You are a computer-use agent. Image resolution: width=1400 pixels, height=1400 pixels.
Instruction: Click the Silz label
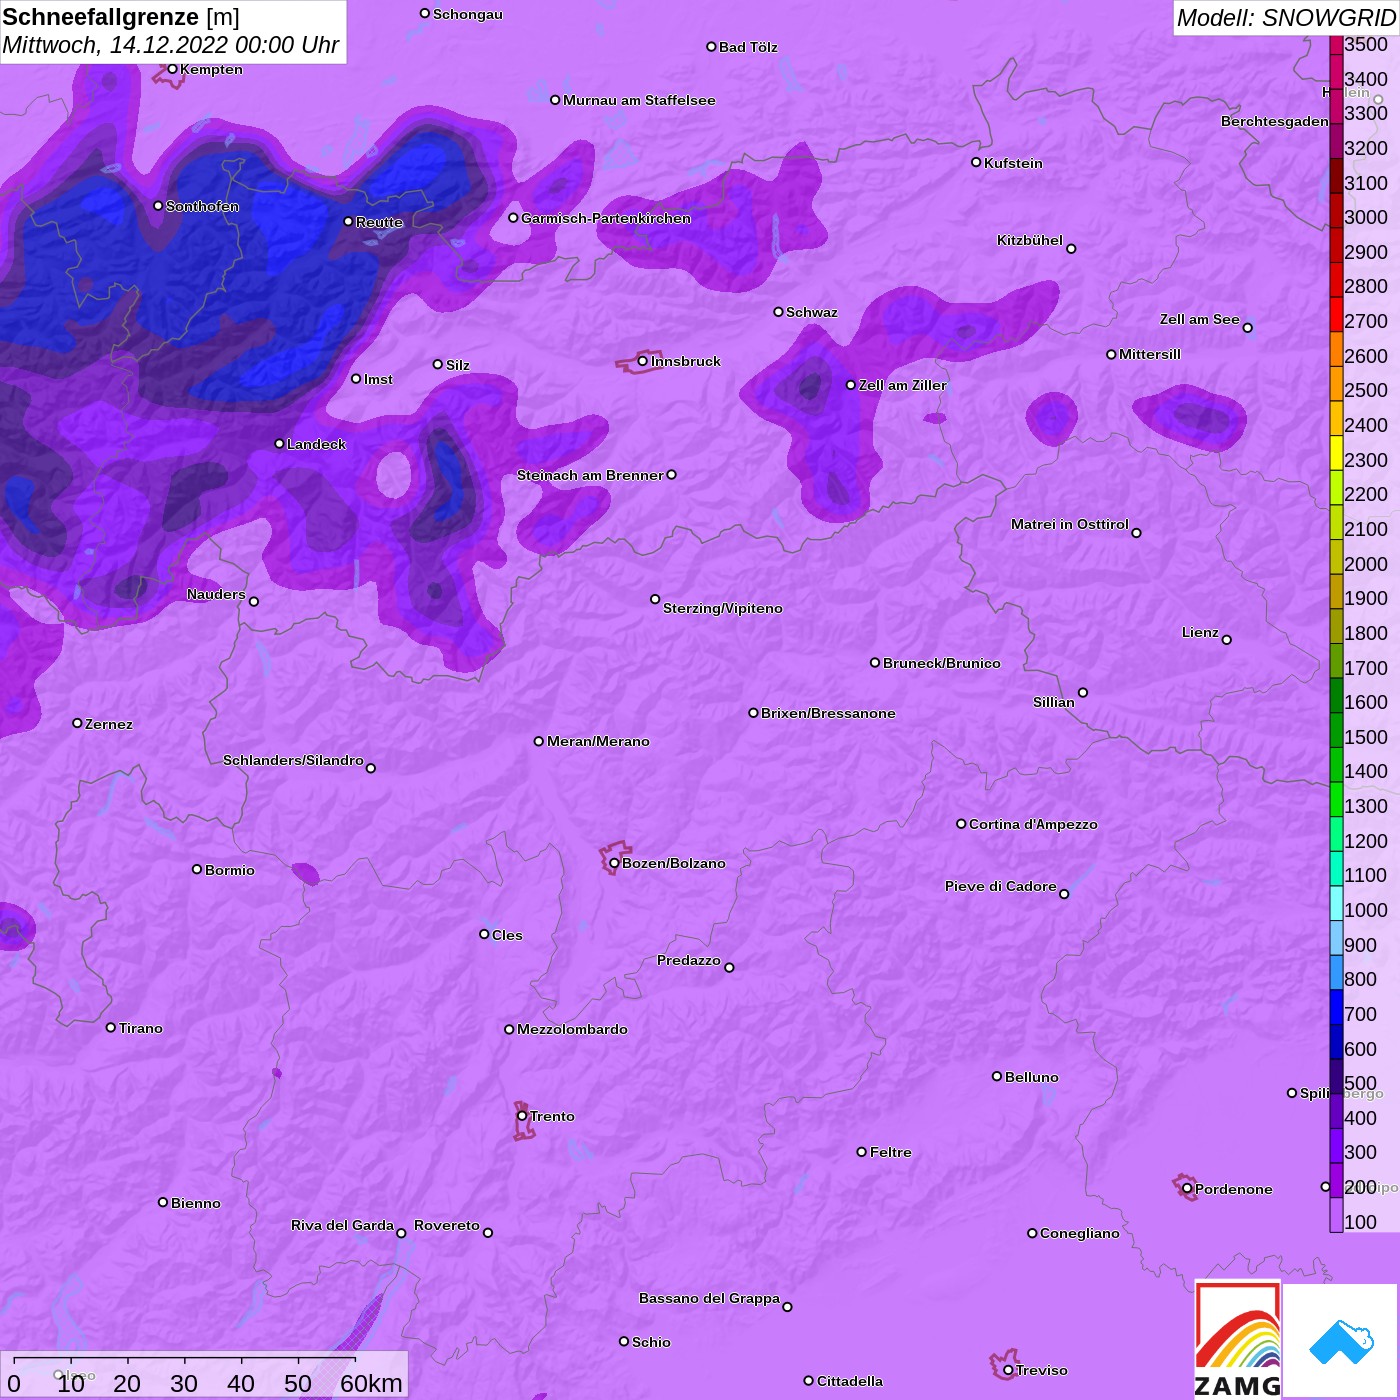[458, 365]
